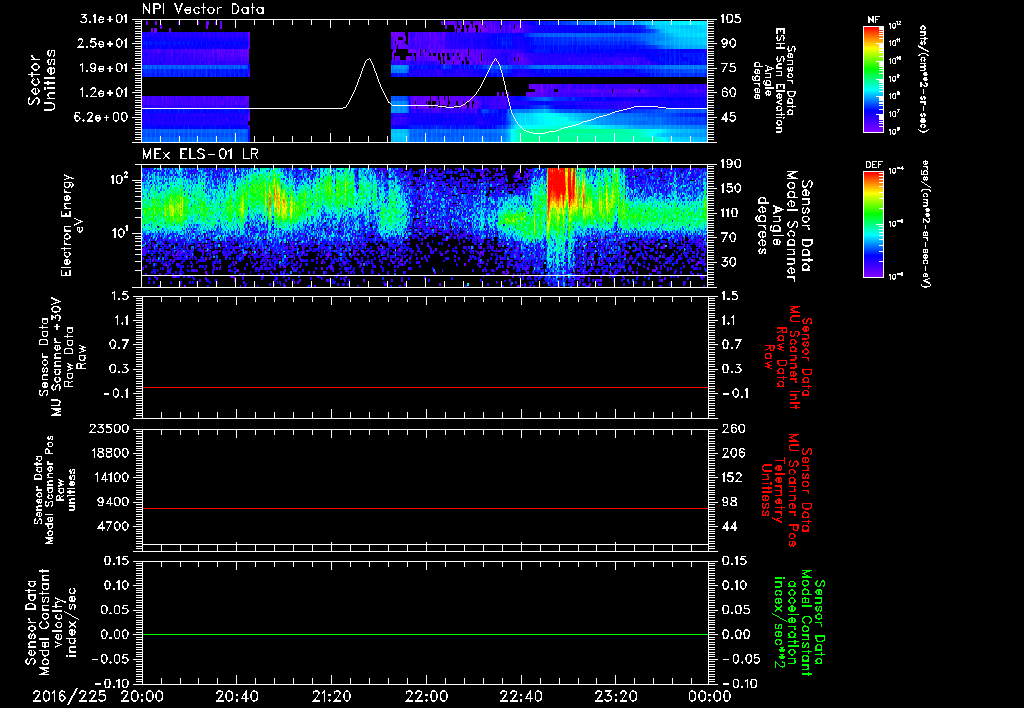
Task: Click the MEx ELS-01 LR panel title
Action: (x=200, y=155)
